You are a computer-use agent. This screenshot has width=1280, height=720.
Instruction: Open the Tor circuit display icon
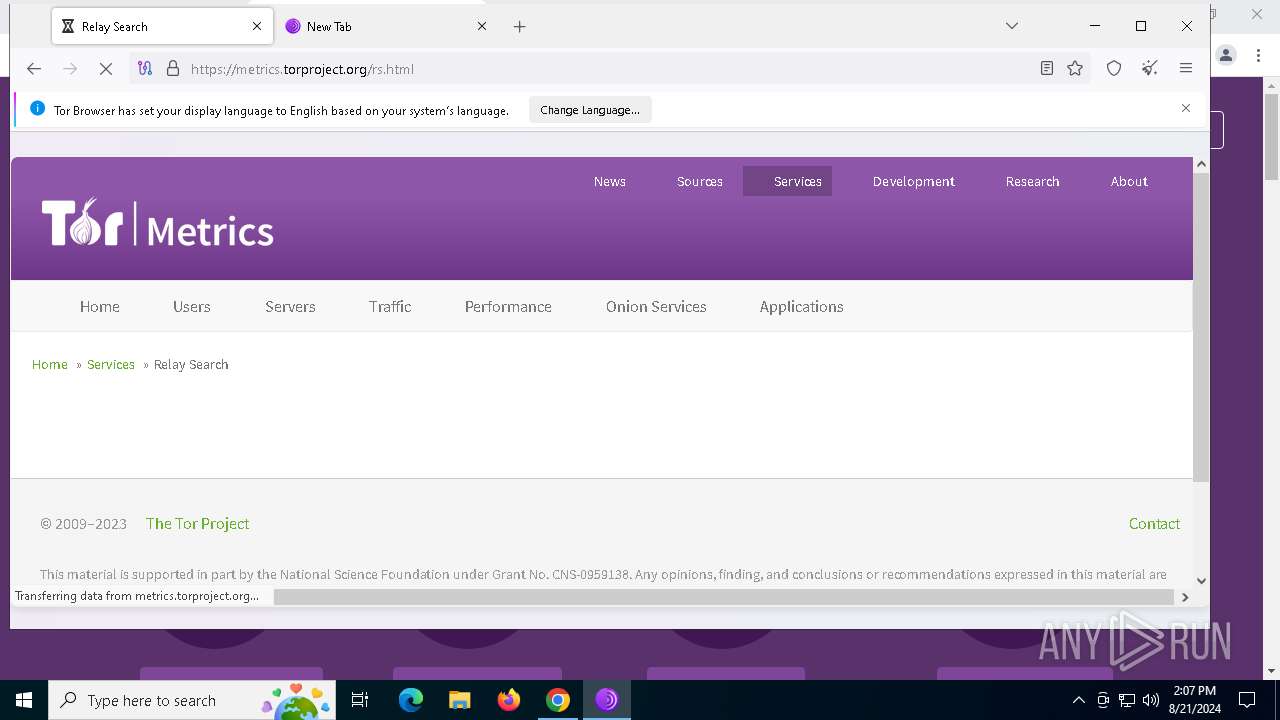(145, 69)
